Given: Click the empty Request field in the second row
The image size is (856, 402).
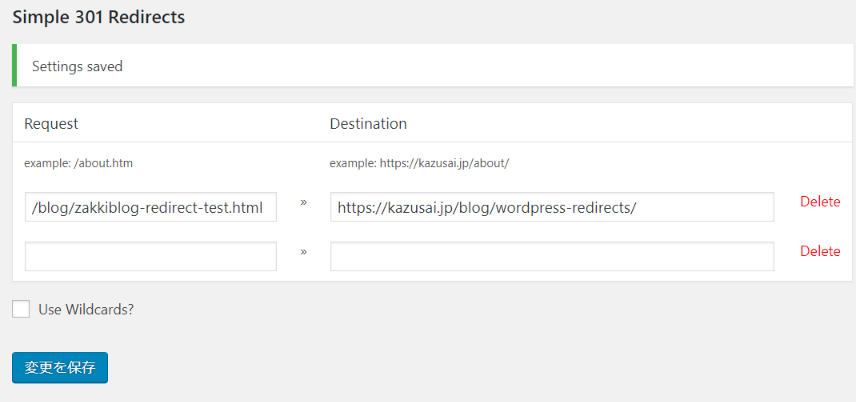Looking at the screenshot, I should [x=150, y=256].
